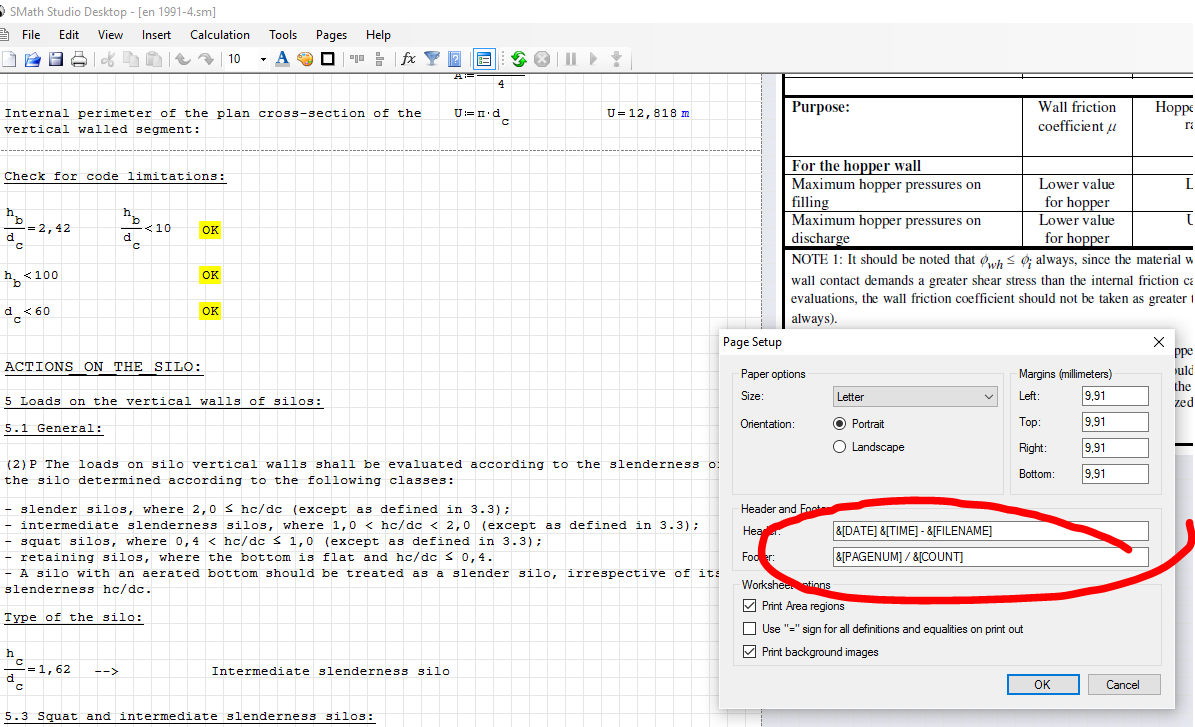Click the text color 'A' icon
Screen dimensions: 1195x727
(x=282, y=59)
